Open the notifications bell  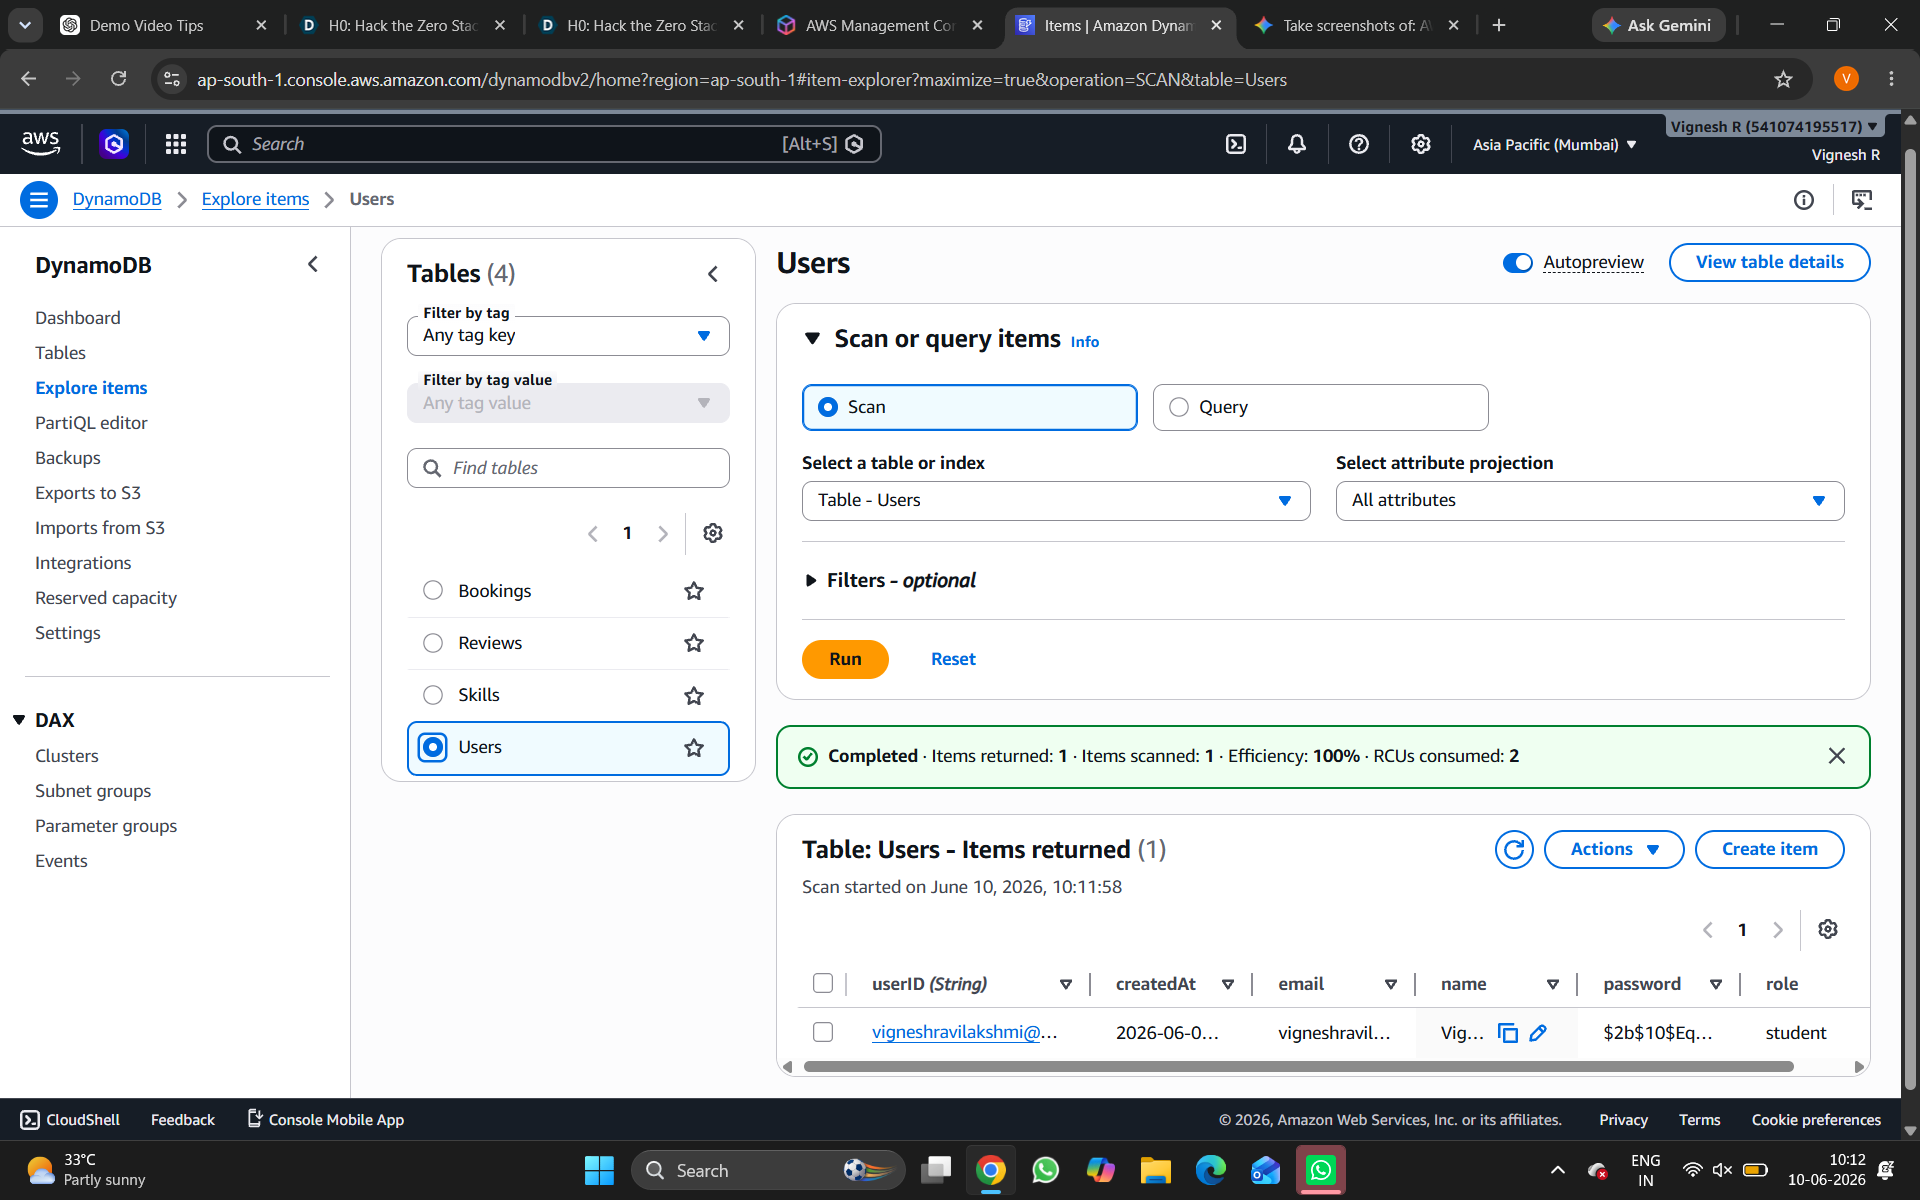(1297, 144)
